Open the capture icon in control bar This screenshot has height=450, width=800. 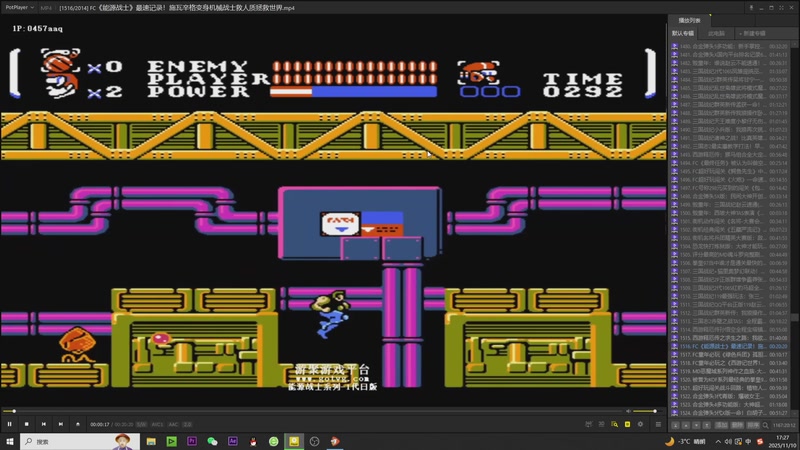point(589,424)
